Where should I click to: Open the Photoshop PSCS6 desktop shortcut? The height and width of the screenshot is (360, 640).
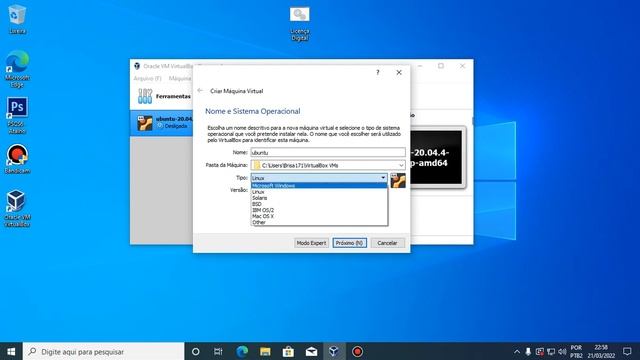[x=17, y=115]
